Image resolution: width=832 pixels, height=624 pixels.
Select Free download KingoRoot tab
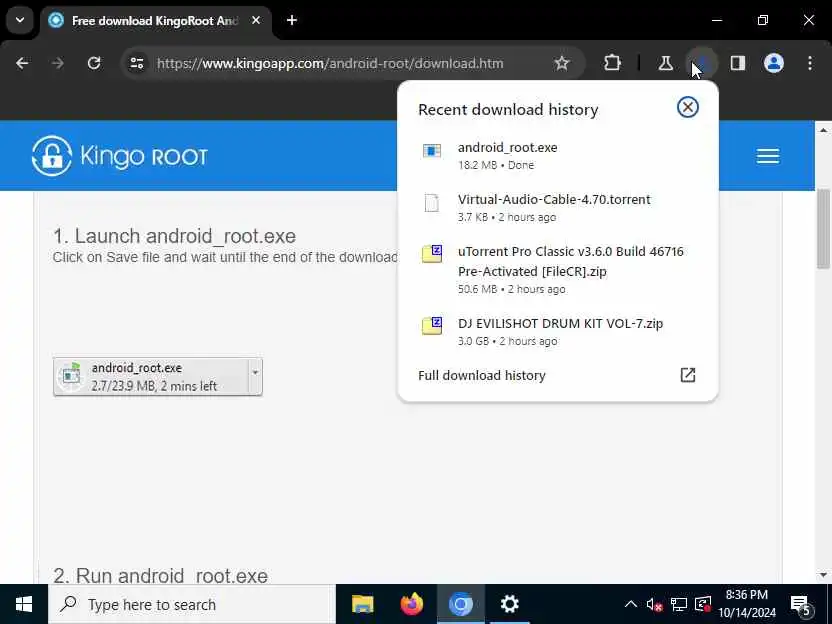pyautogui.click(x=155, y=21)
